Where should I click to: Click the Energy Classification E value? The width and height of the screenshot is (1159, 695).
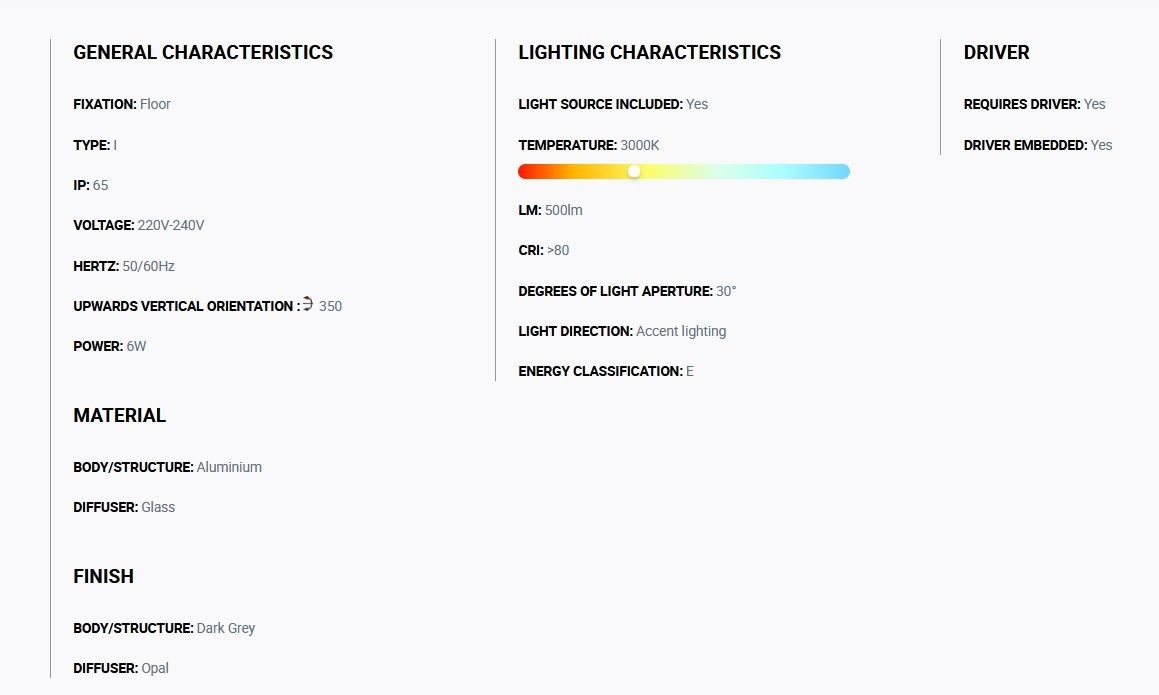(690, 371)
